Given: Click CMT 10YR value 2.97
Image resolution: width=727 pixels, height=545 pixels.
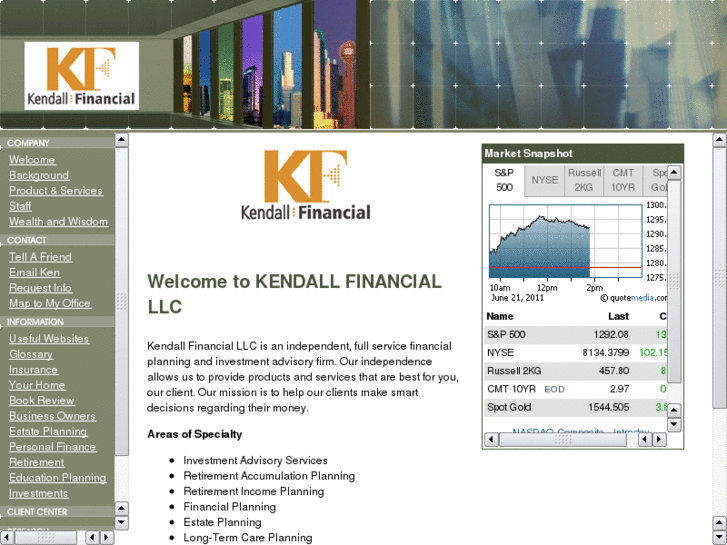Looking at the screenshot, I should pos(619,389).
